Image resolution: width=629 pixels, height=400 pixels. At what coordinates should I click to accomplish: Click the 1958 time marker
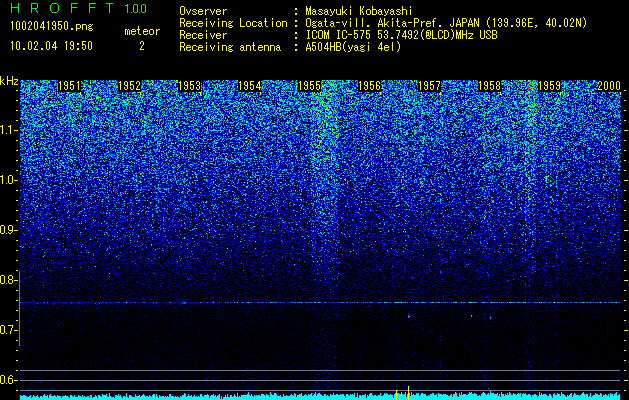(x=490, y=86)
